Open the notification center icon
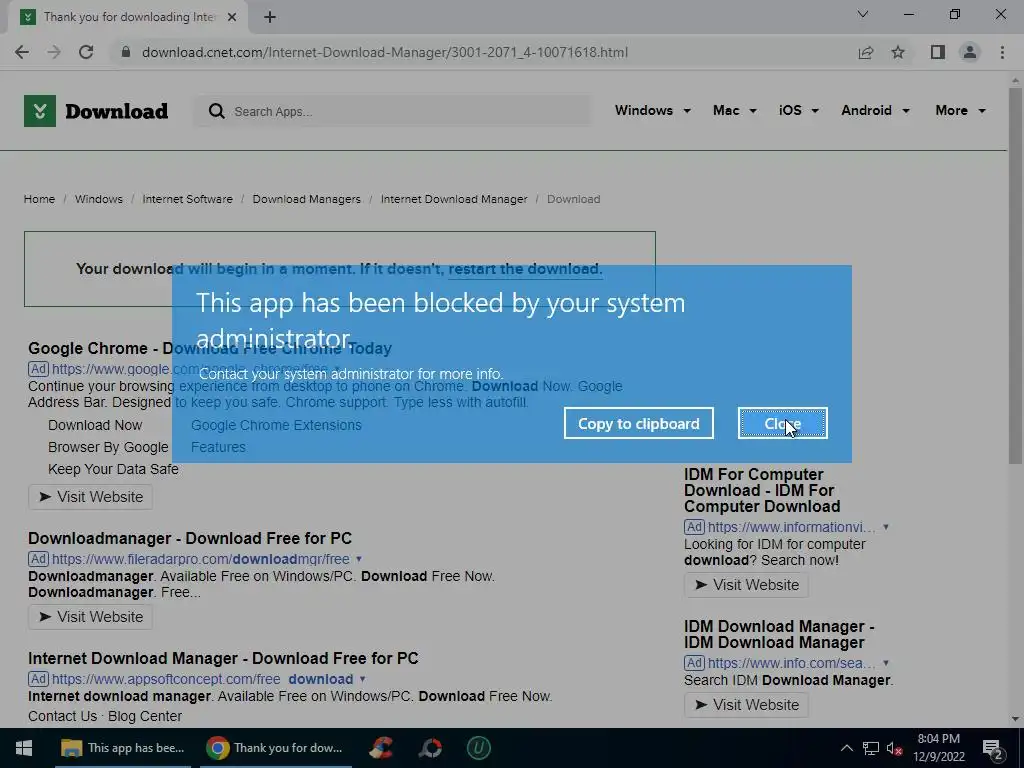Screen dimensions: 1024x768 point(993,748)
